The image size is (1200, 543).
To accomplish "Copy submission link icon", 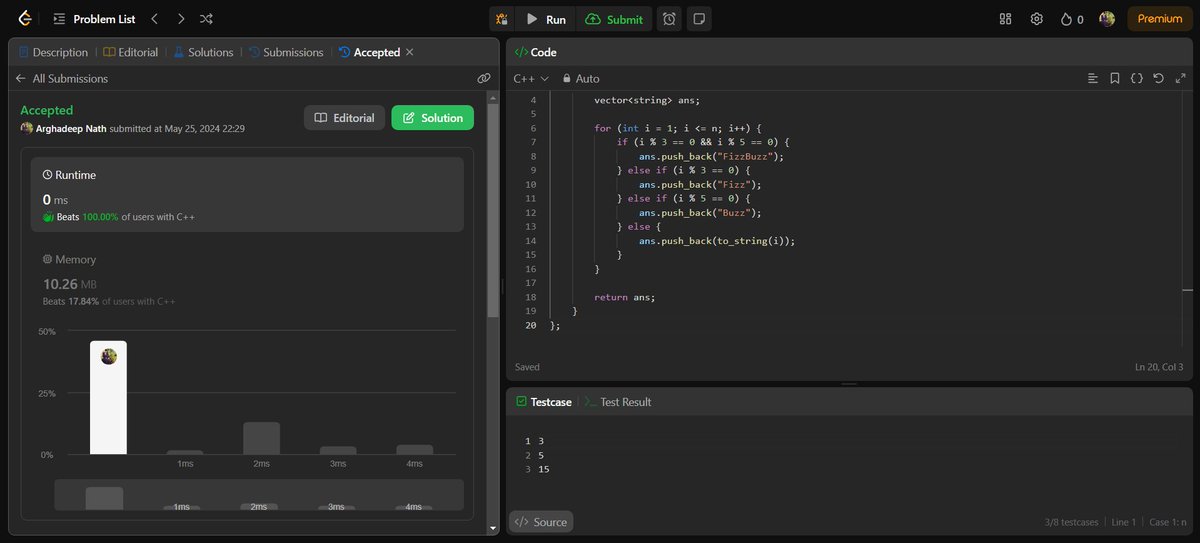I will (484, 78).
